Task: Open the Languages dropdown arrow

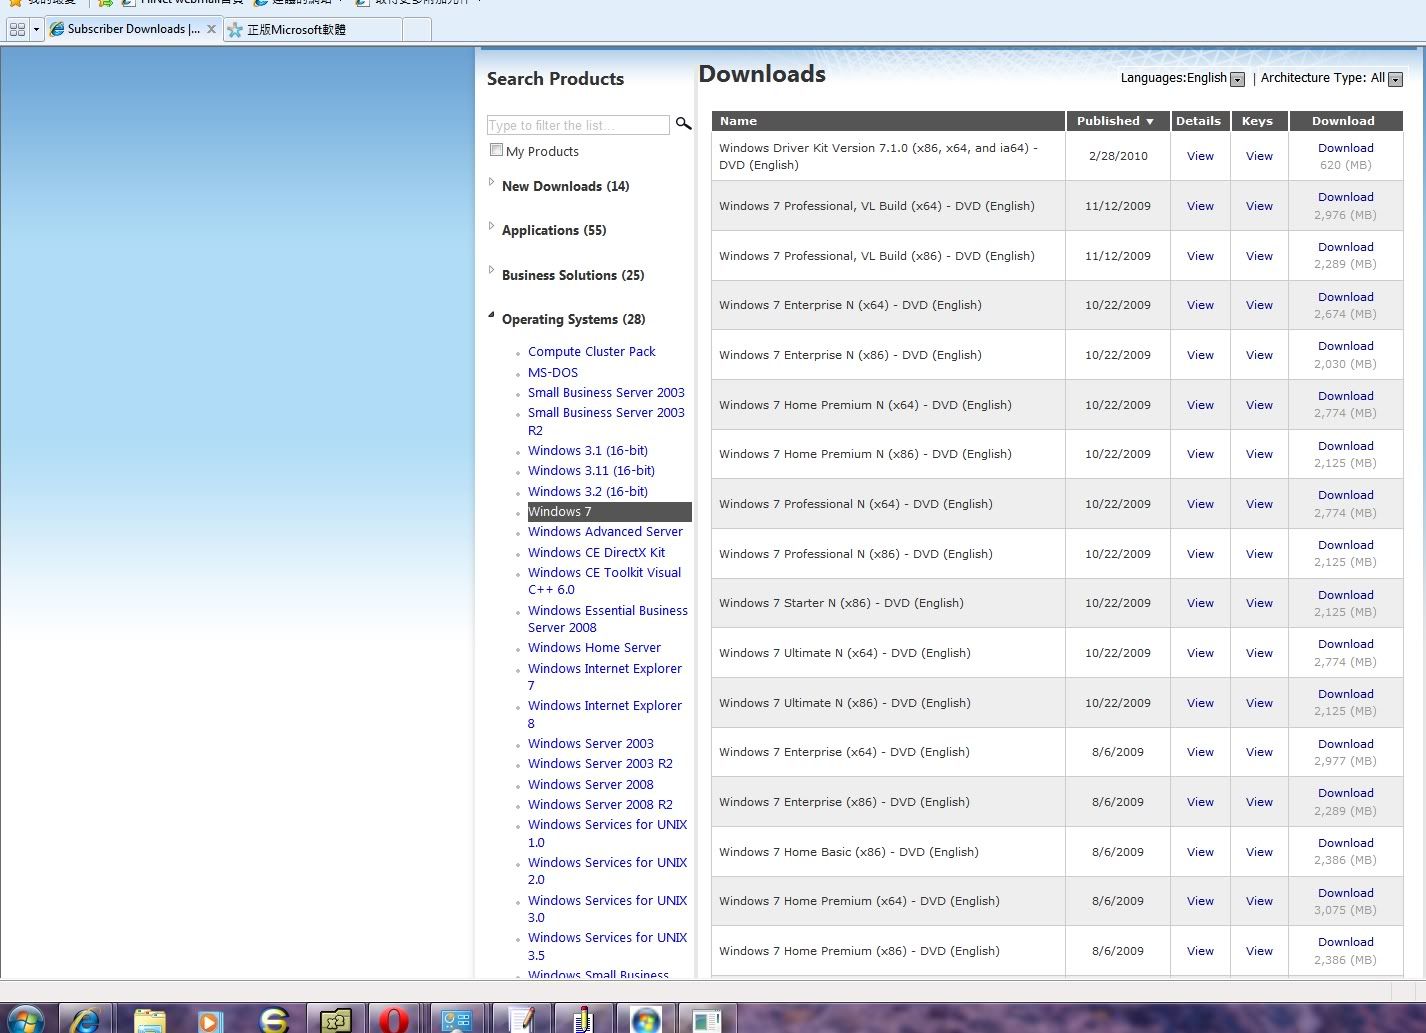Action: pyautogui.click(x=1237, y=79)
